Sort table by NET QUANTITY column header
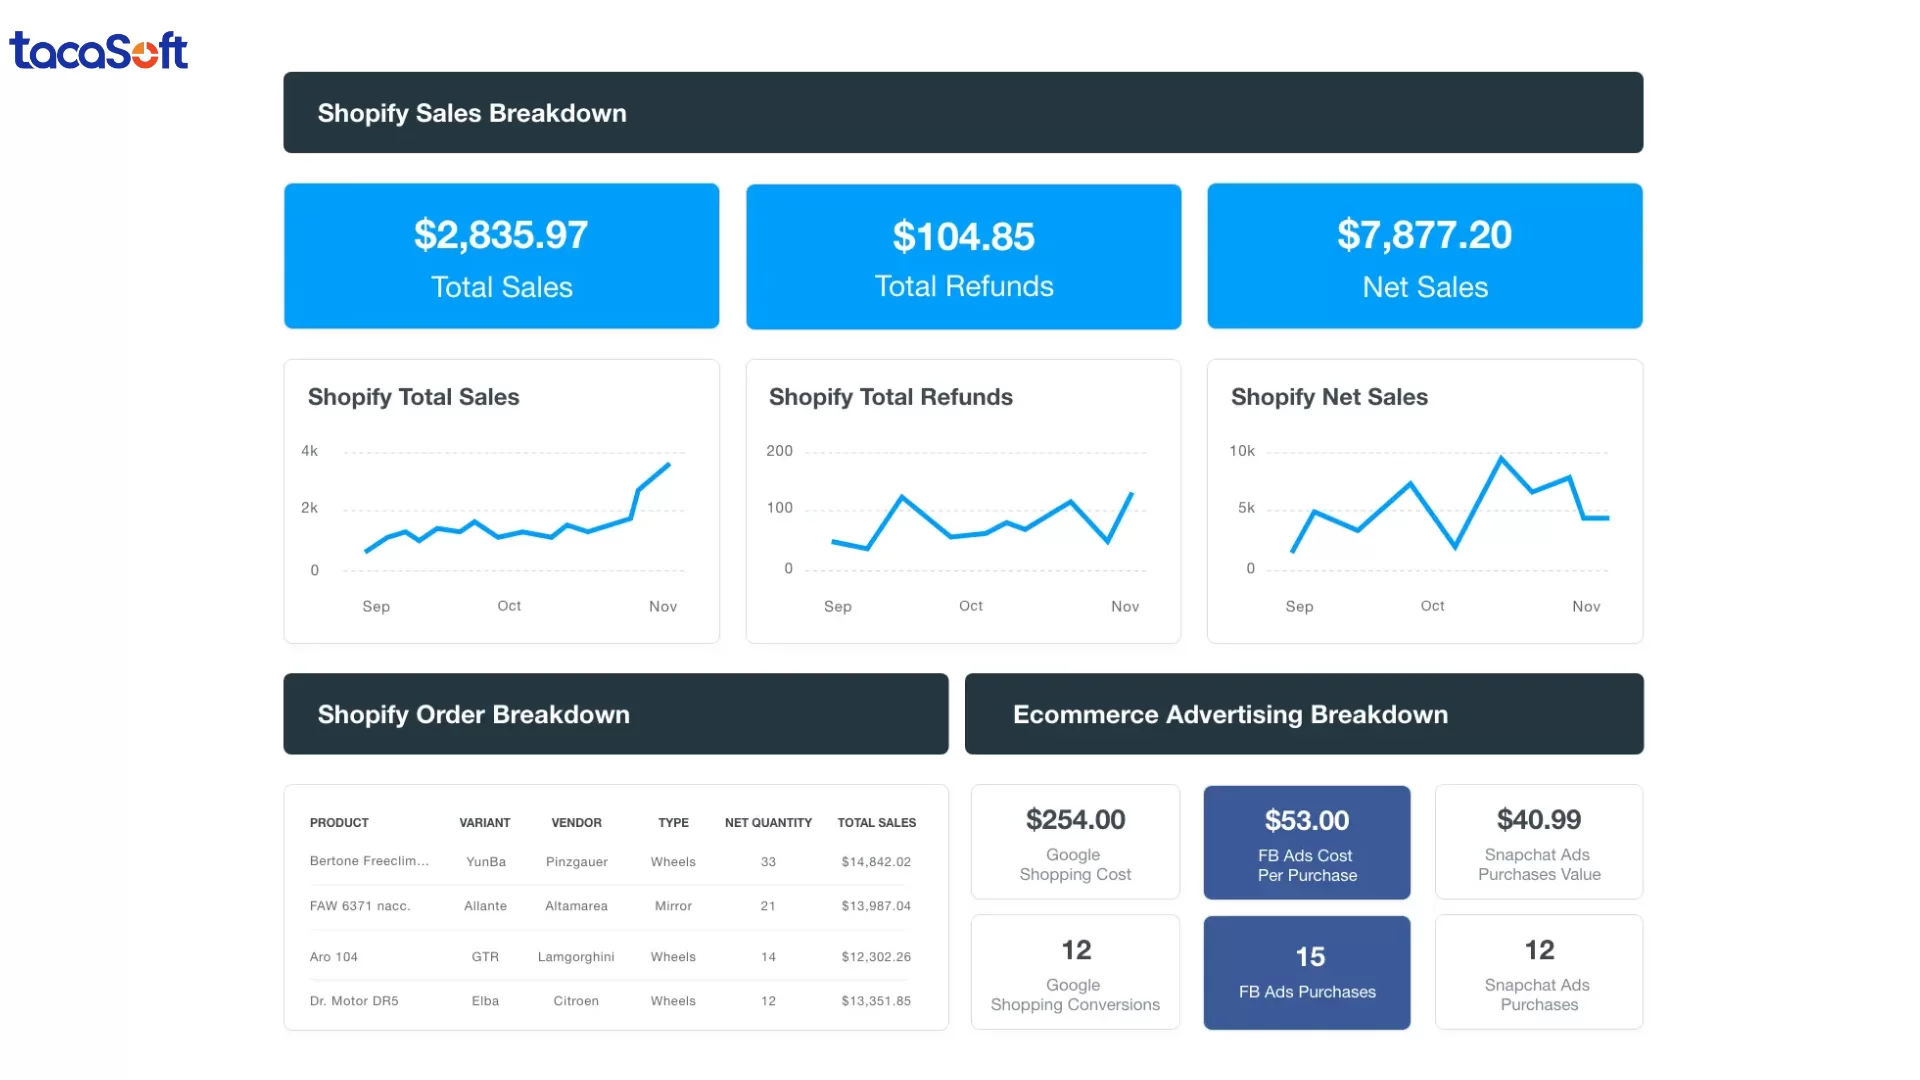 click(768, 823)
